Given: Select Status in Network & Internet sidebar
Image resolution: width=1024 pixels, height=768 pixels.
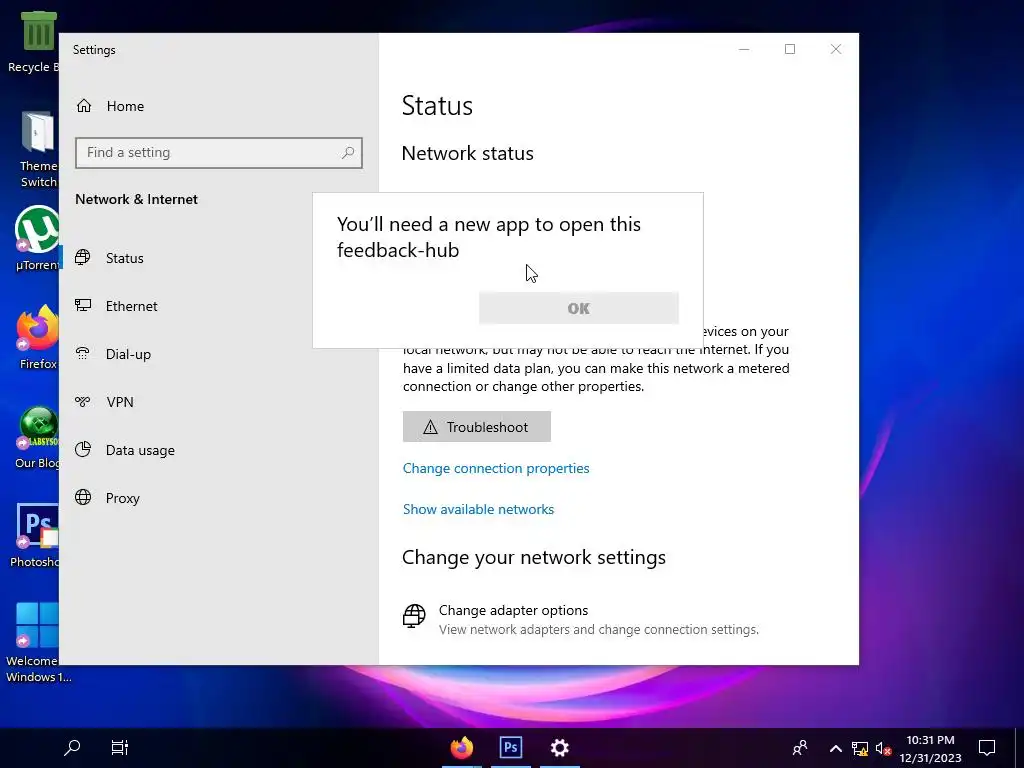Looking at the screenshot, I should pos(124,258).
